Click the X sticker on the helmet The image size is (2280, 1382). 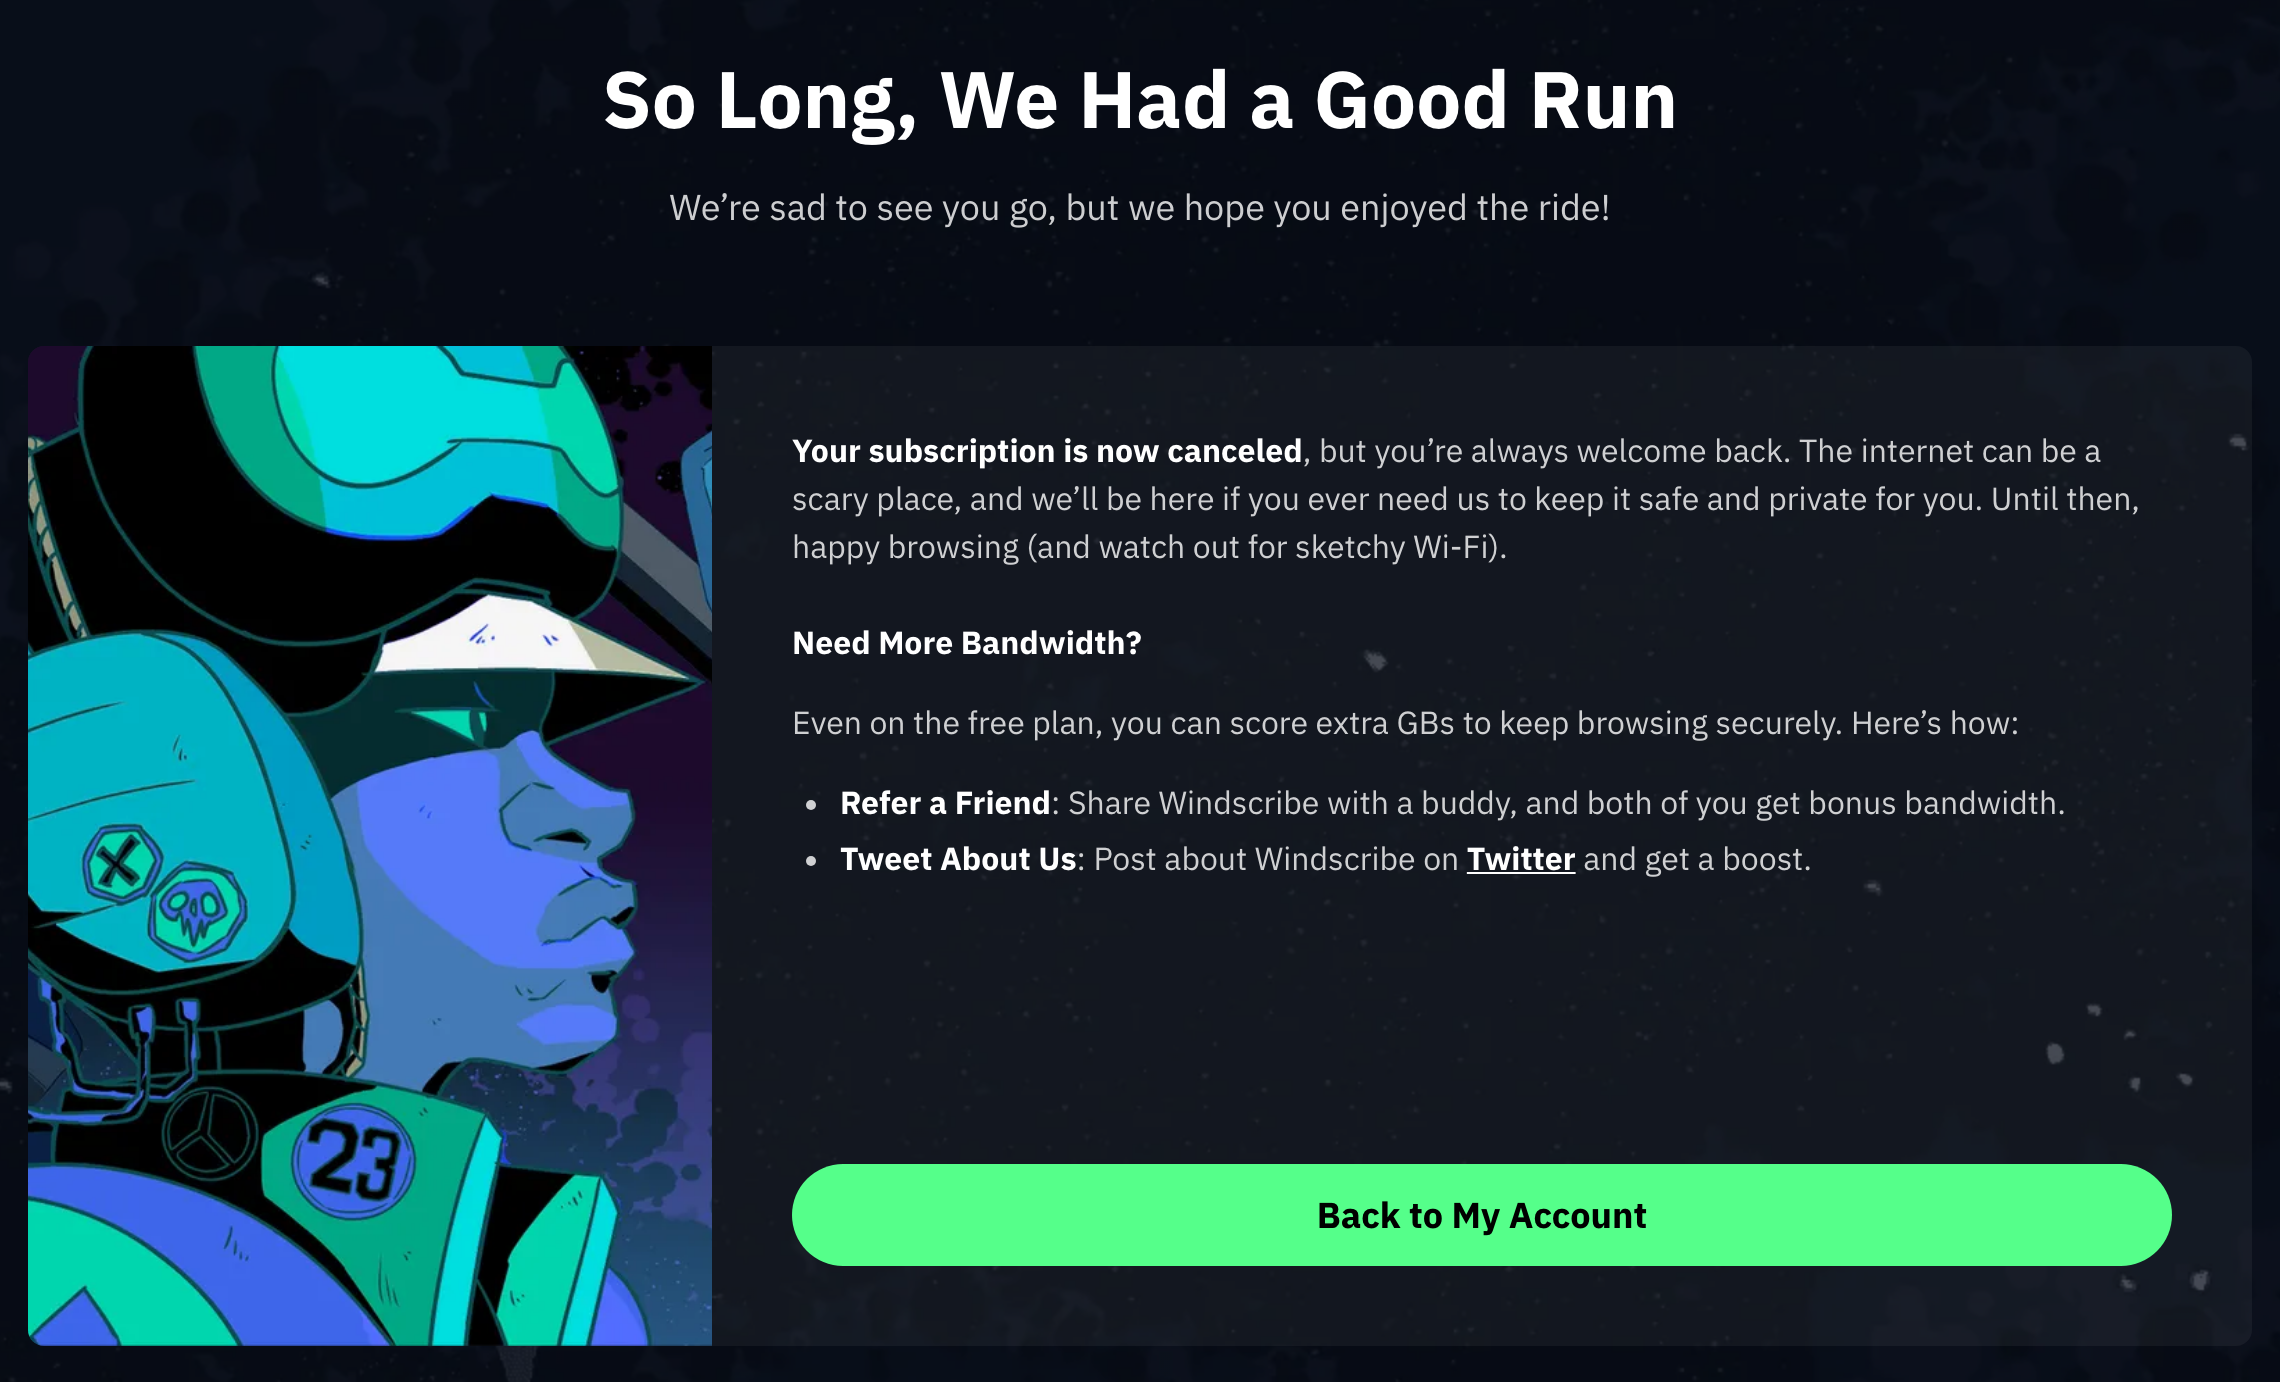pyautogui.click(x=120, y=863)
